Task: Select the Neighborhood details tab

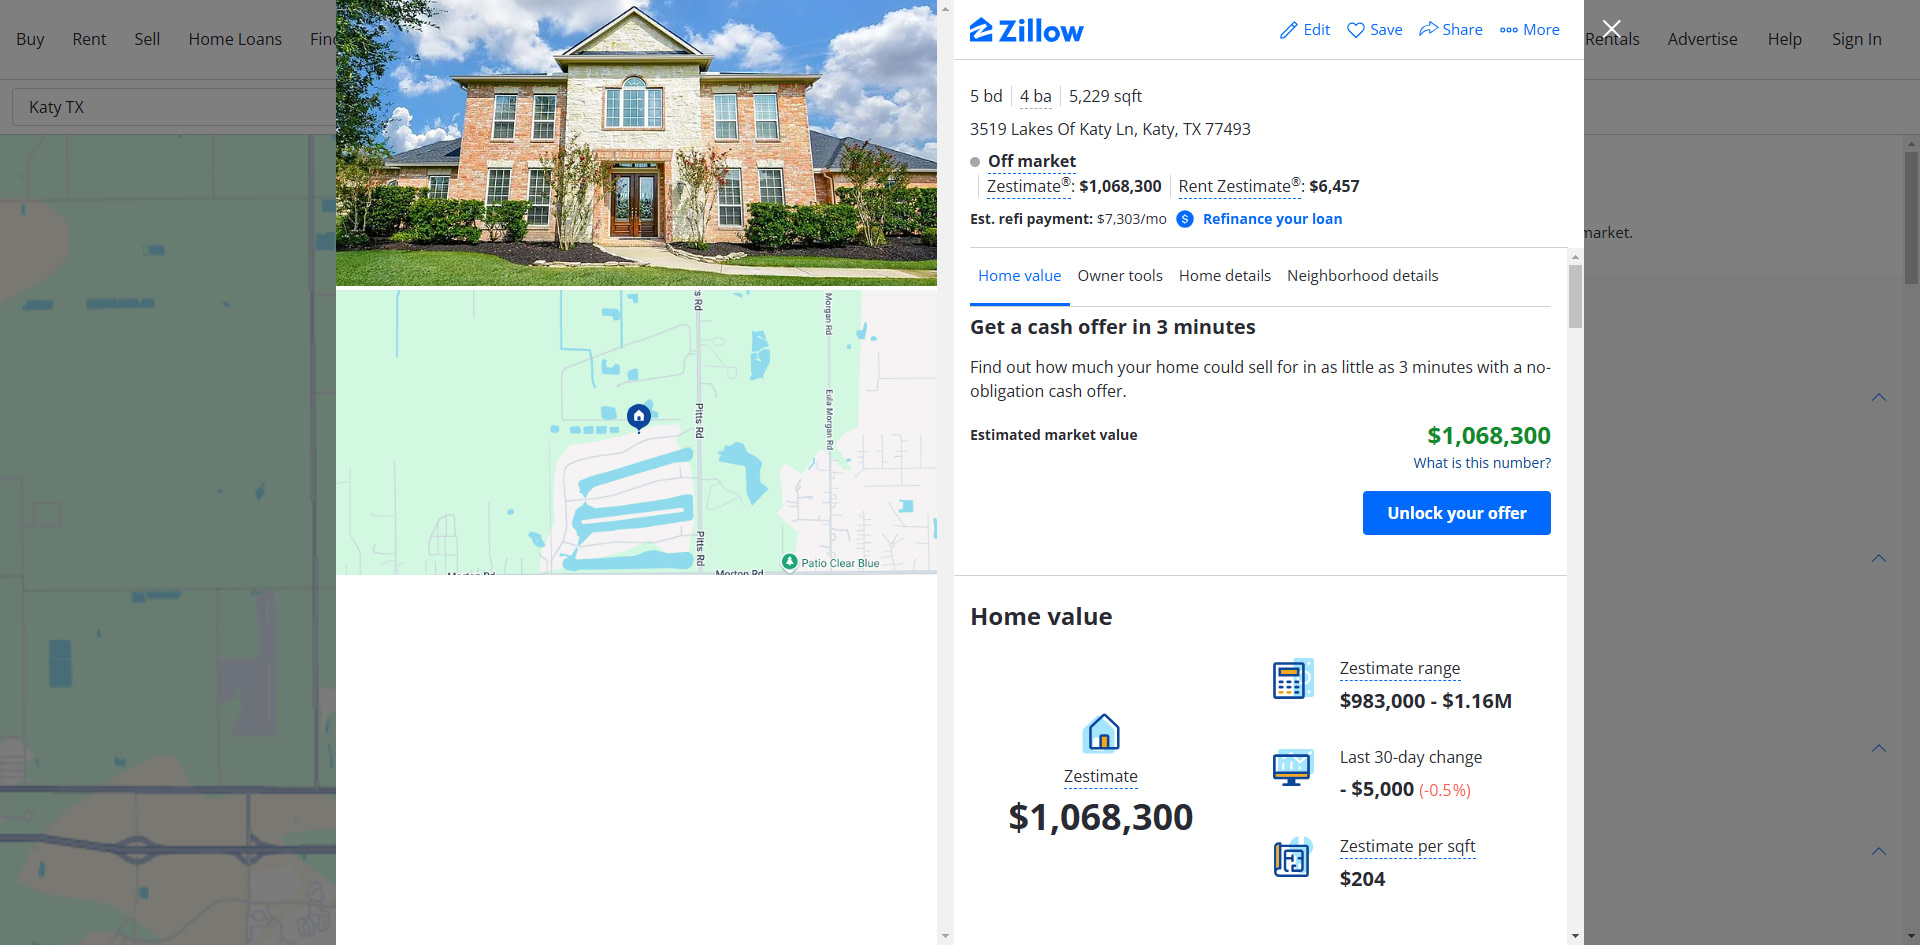Action: click(x=1362, y=276)
